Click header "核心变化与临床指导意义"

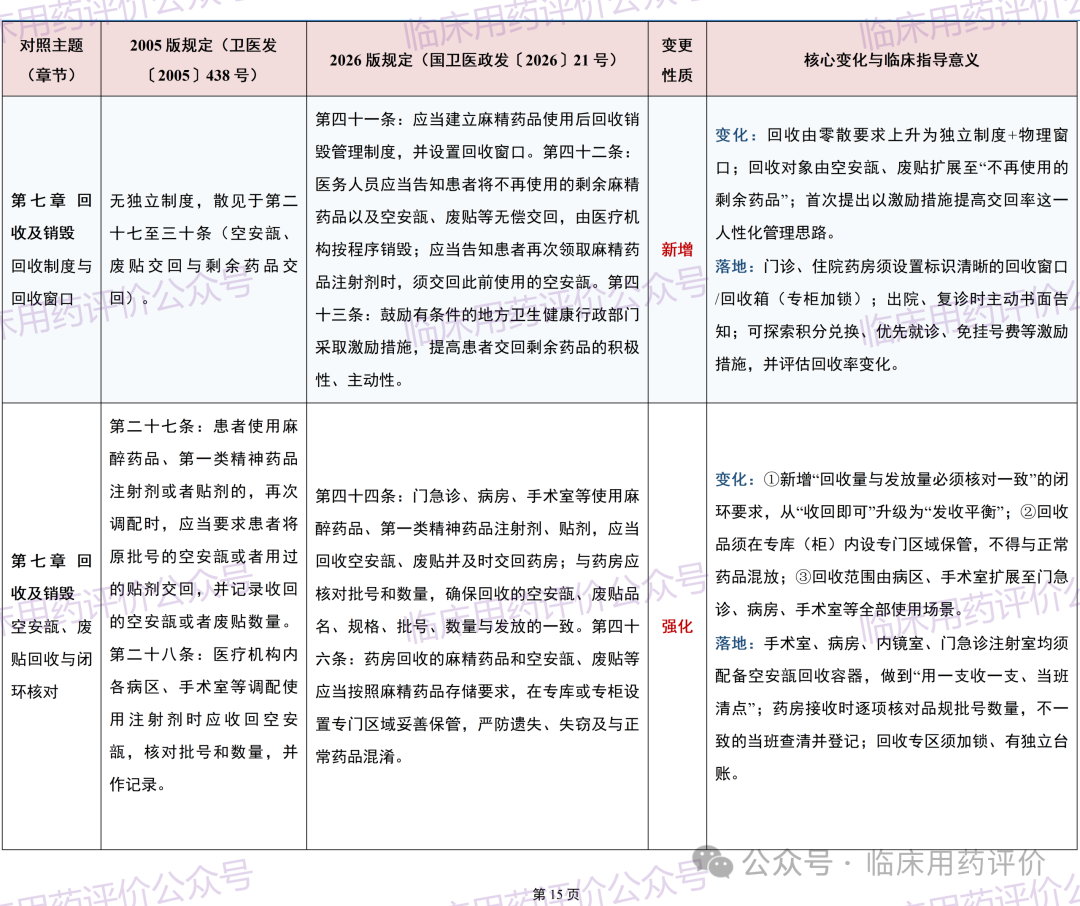(891, 59)
